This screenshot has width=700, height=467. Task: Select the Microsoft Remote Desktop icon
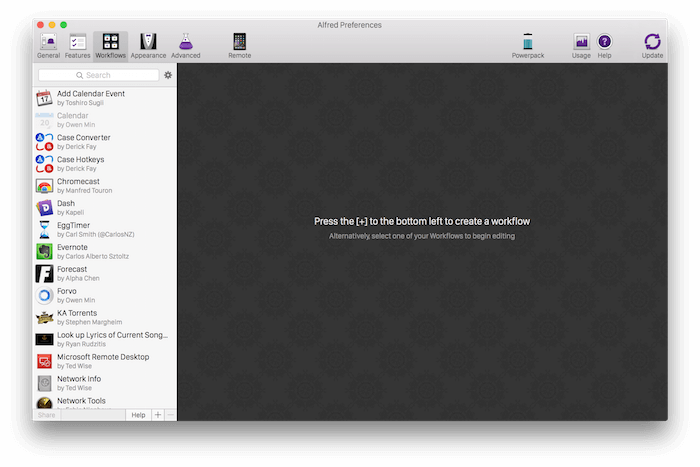(44, 361)
